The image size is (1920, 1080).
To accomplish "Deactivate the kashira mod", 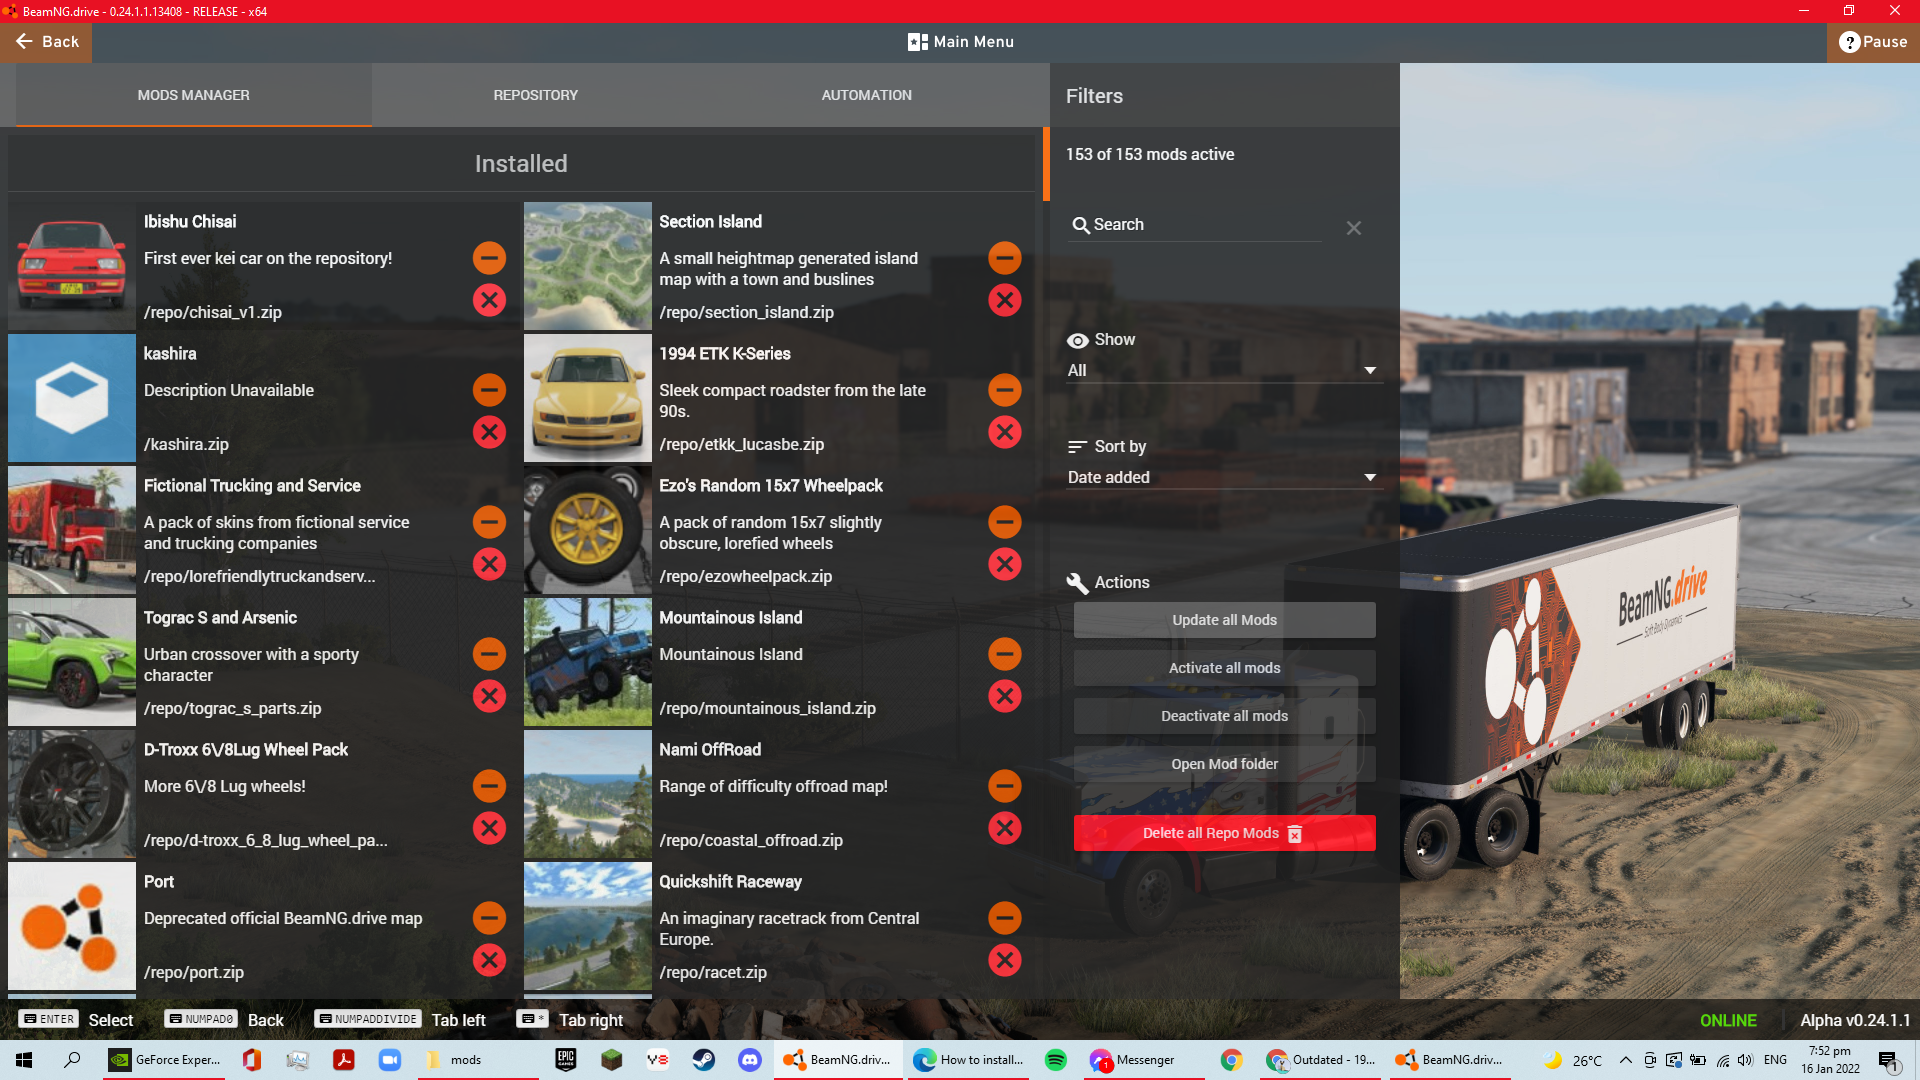I will point(489,390).
